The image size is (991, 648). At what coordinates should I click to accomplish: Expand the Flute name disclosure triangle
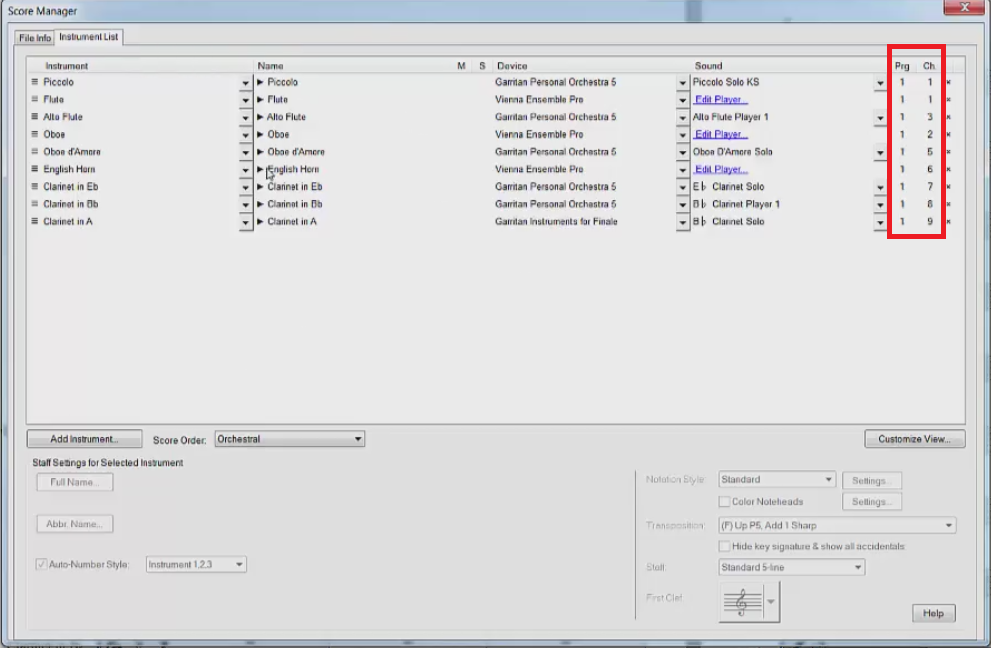click(x=261, y=100)
